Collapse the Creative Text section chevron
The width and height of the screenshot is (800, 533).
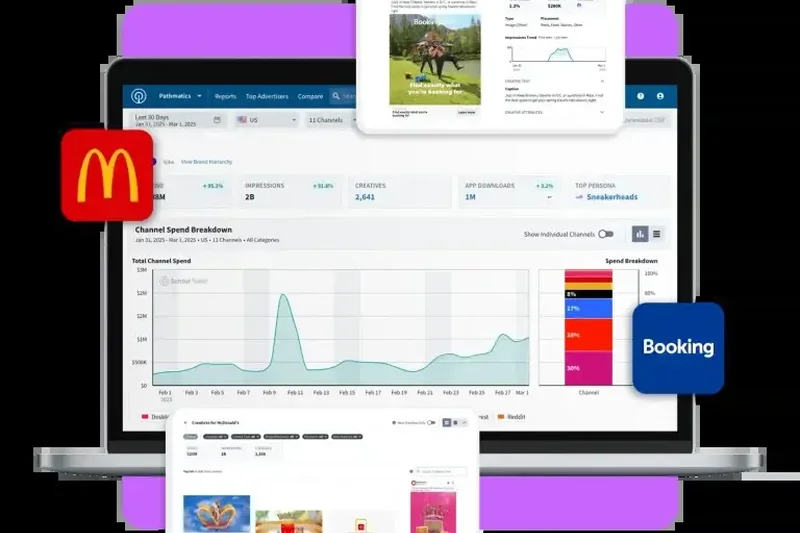(602, 81)
